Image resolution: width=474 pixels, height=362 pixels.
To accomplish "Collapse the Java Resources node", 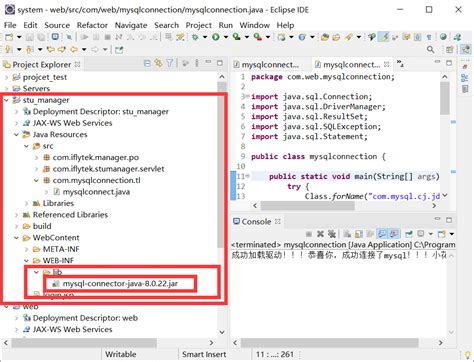I will pos(16,135).
